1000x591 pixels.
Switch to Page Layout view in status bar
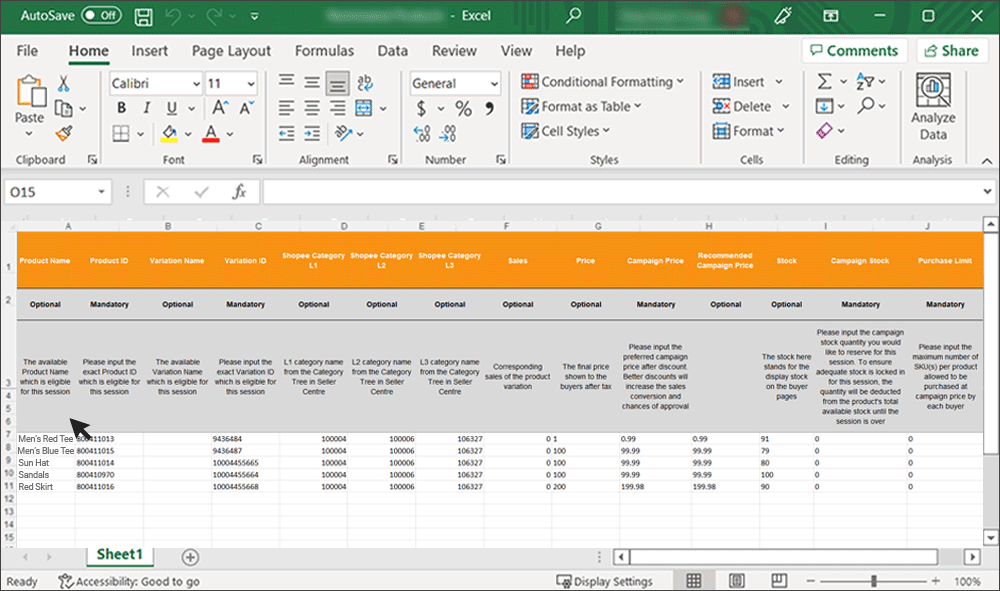[736, 581]
